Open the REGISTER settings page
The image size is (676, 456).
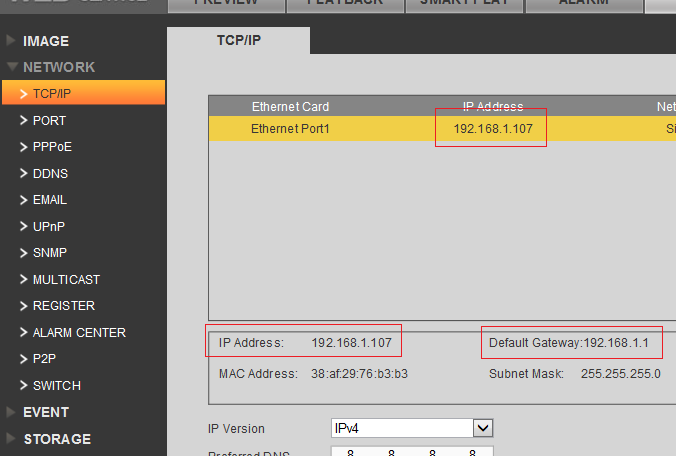[x=64, y=306]
